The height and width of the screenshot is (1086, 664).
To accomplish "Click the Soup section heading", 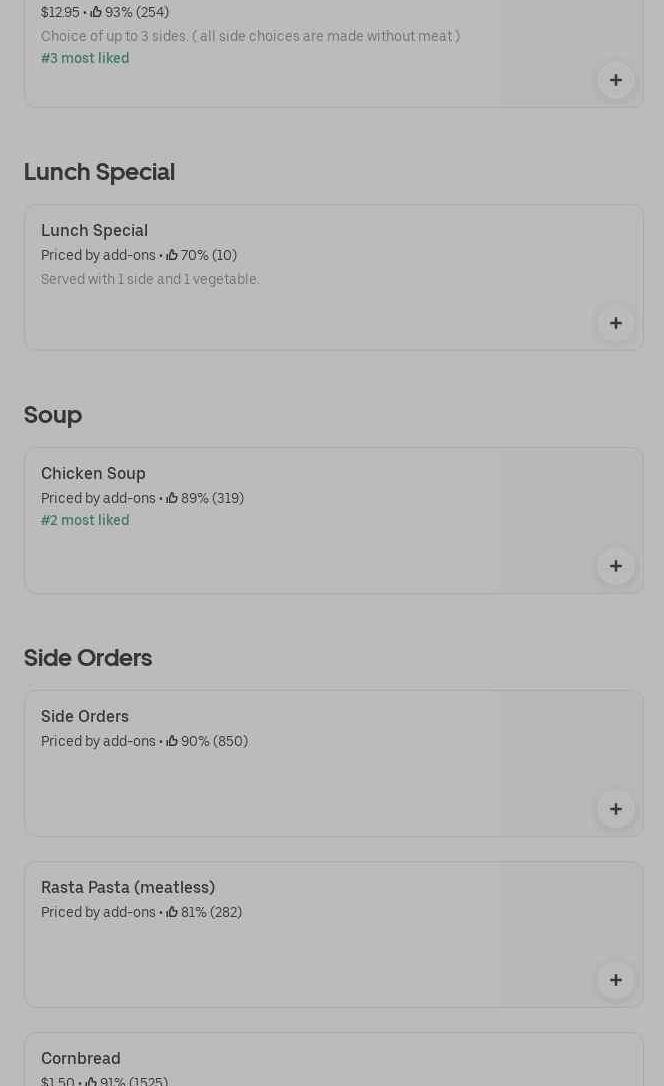I will click(x=53, y=414).
